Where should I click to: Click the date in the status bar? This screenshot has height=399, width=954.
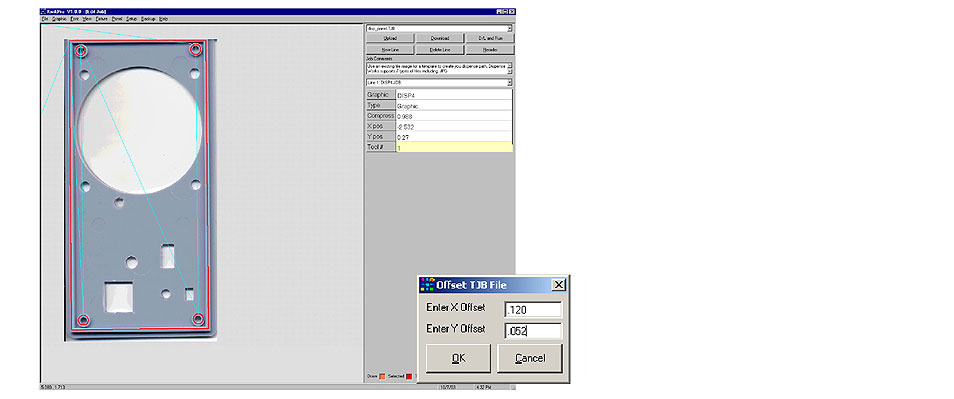point(447,387)
